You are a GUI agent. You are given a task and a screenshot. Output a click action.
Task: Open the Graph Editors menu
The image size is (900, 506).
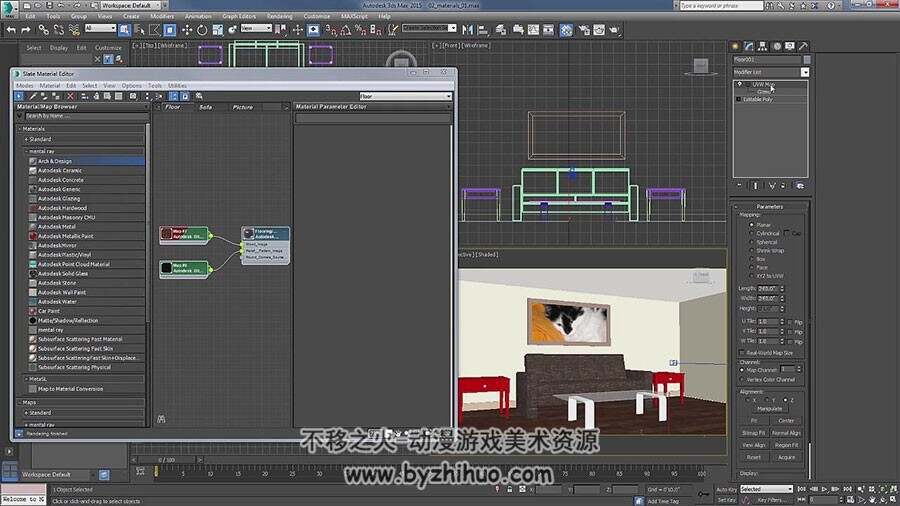click(239, 17)
